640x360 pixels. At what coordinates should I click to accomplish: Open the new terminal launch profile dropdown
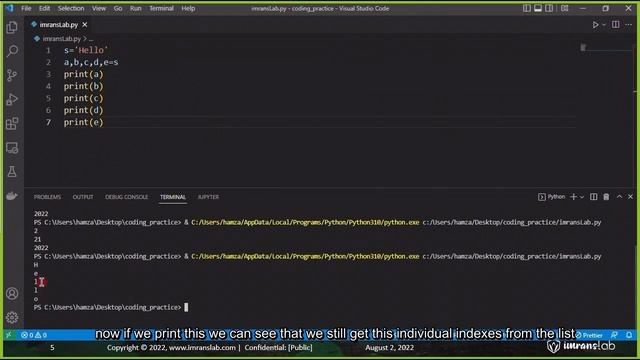pos(582,197)
